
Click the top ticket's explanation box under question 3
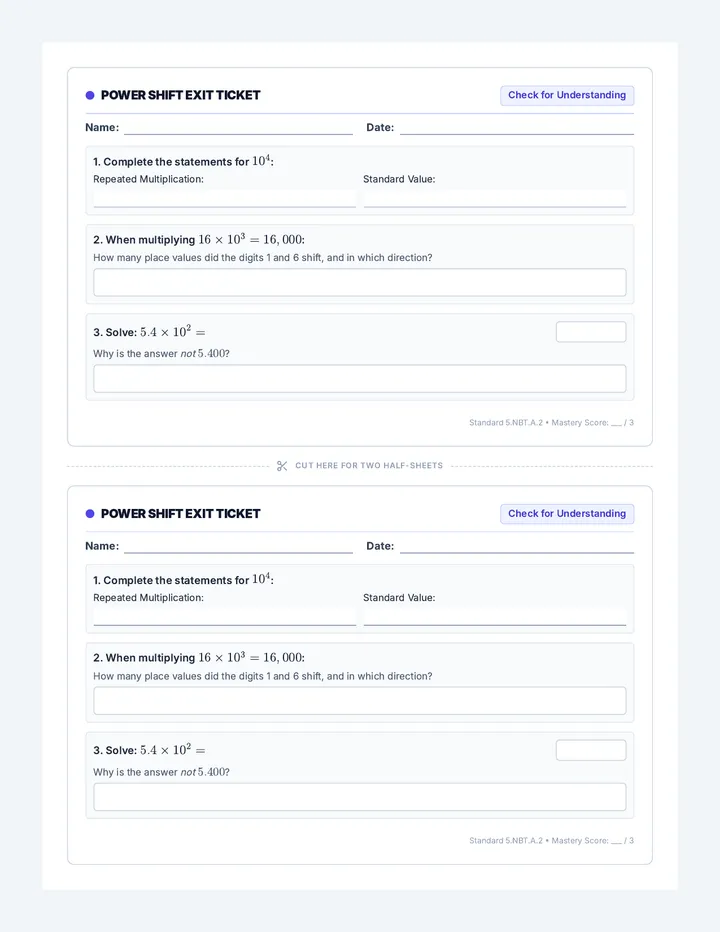click(x=360, y=379)
